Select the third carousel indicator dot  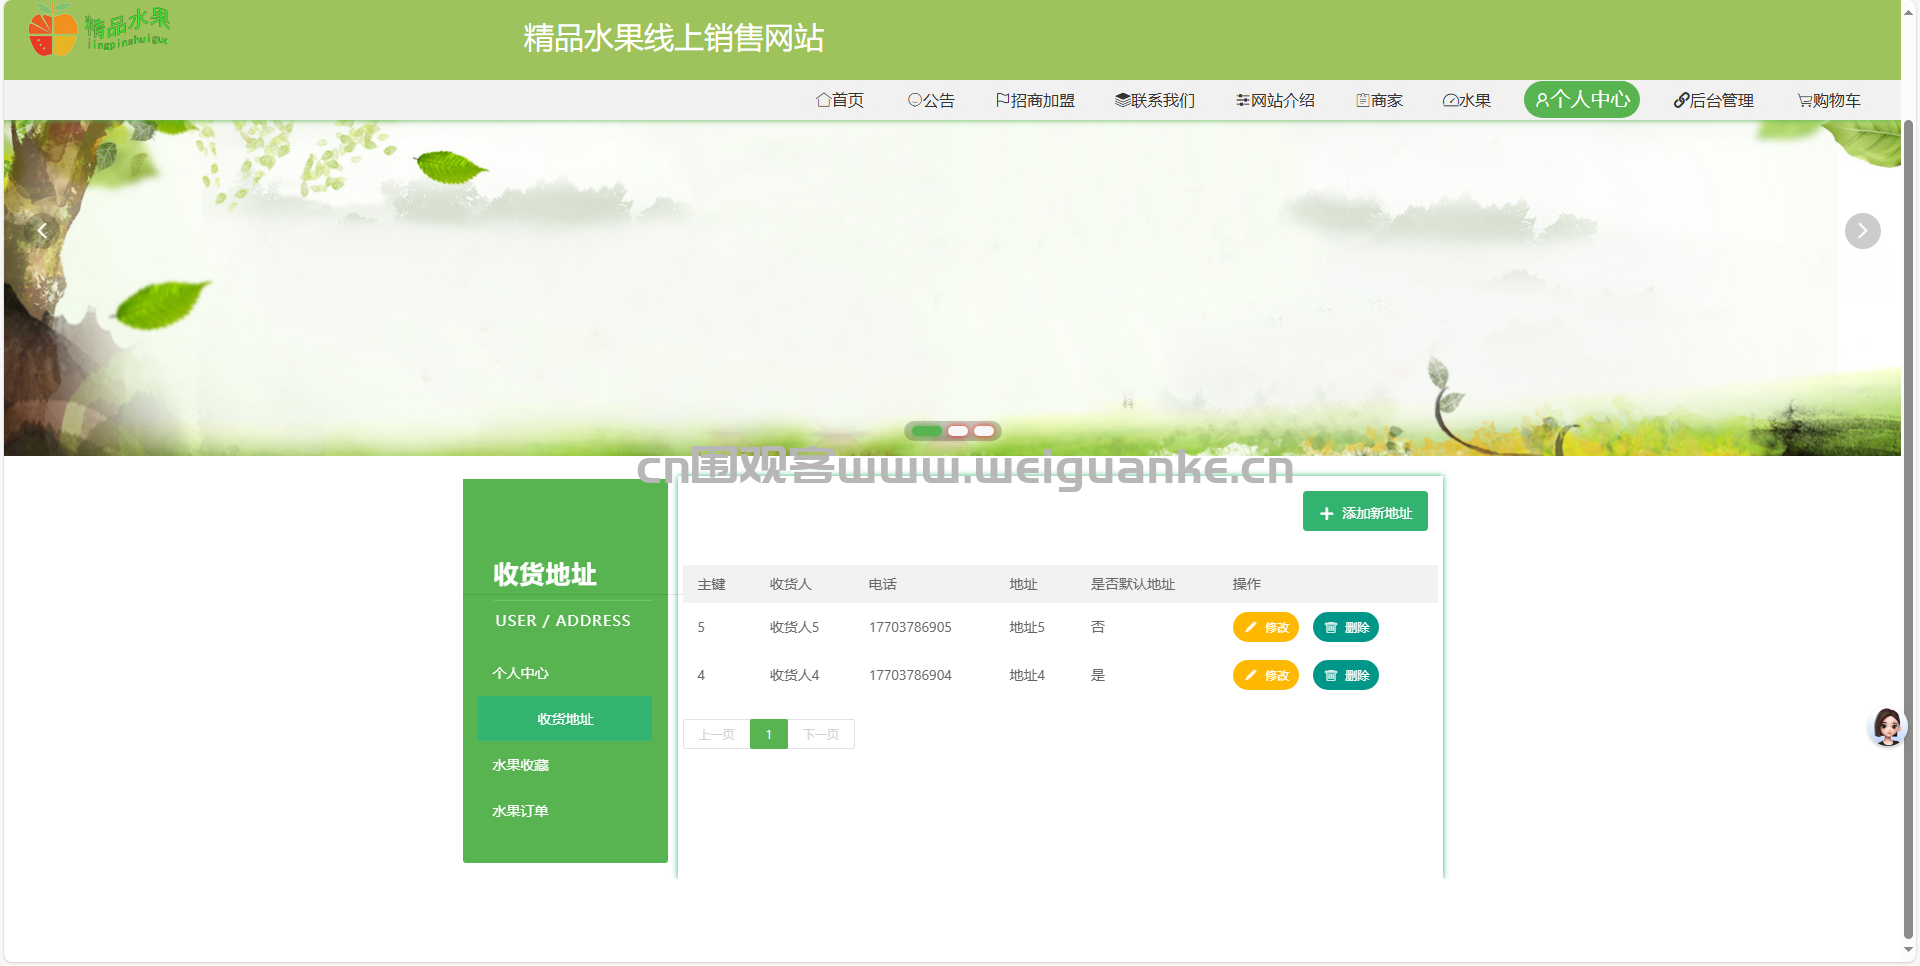pos(984,431)
